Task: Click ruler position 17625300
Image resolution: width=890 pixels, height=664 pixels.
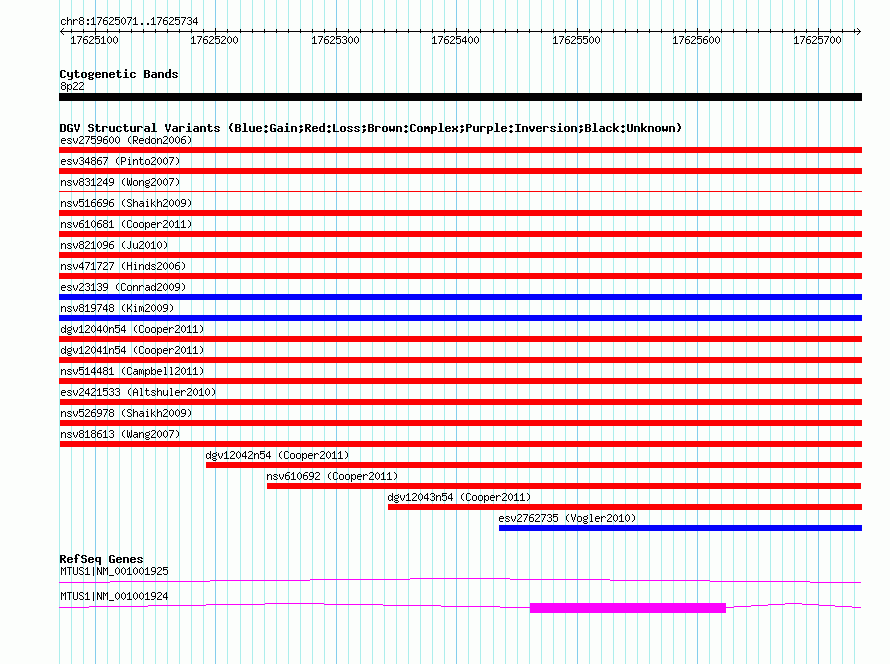Action: coord(335,40)
